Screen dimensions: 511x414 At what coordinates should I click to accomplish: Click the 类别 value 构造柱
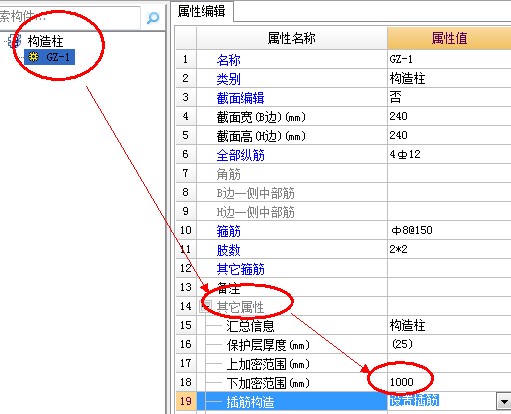click(x=407, y=79)
